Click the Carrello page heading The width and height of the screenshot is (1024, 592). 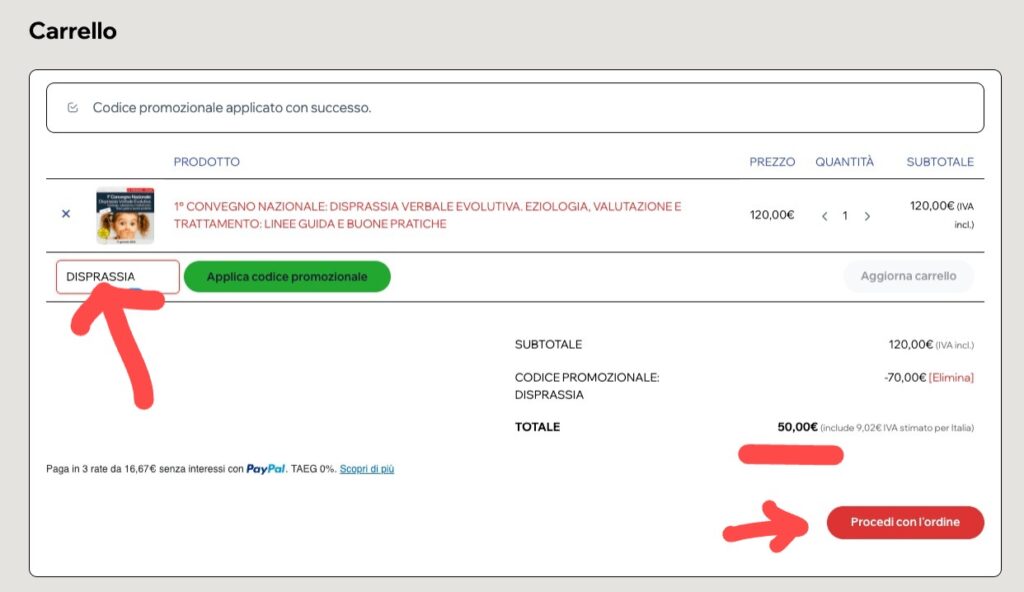click(72, 31)
